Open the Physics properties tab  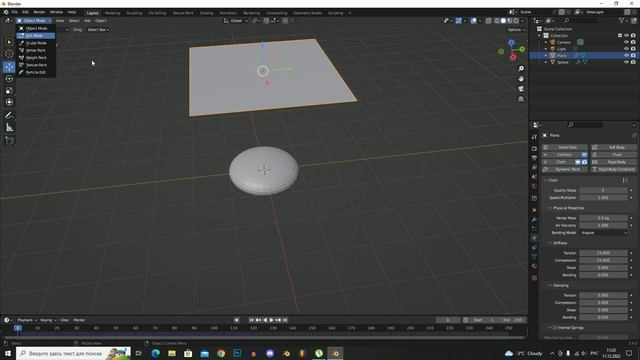pyautogui.click(x=534, y=238)
